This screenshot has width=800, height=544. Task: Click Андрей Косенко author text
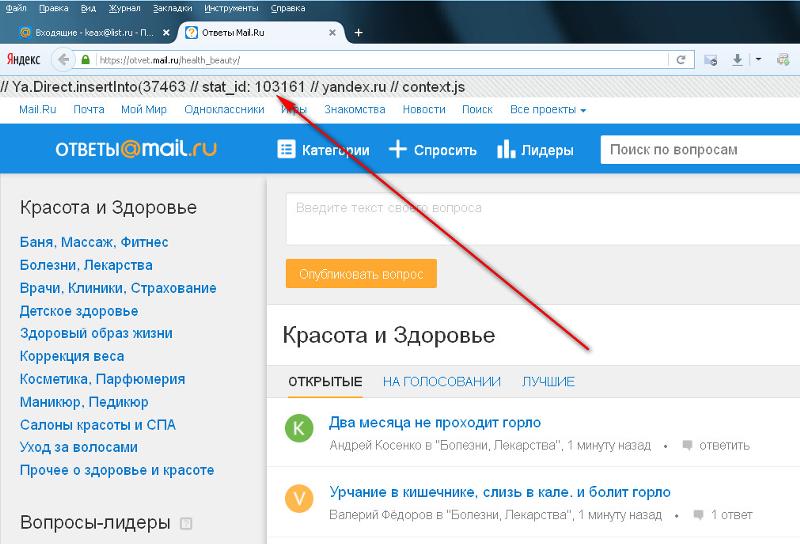pos(375,445)
